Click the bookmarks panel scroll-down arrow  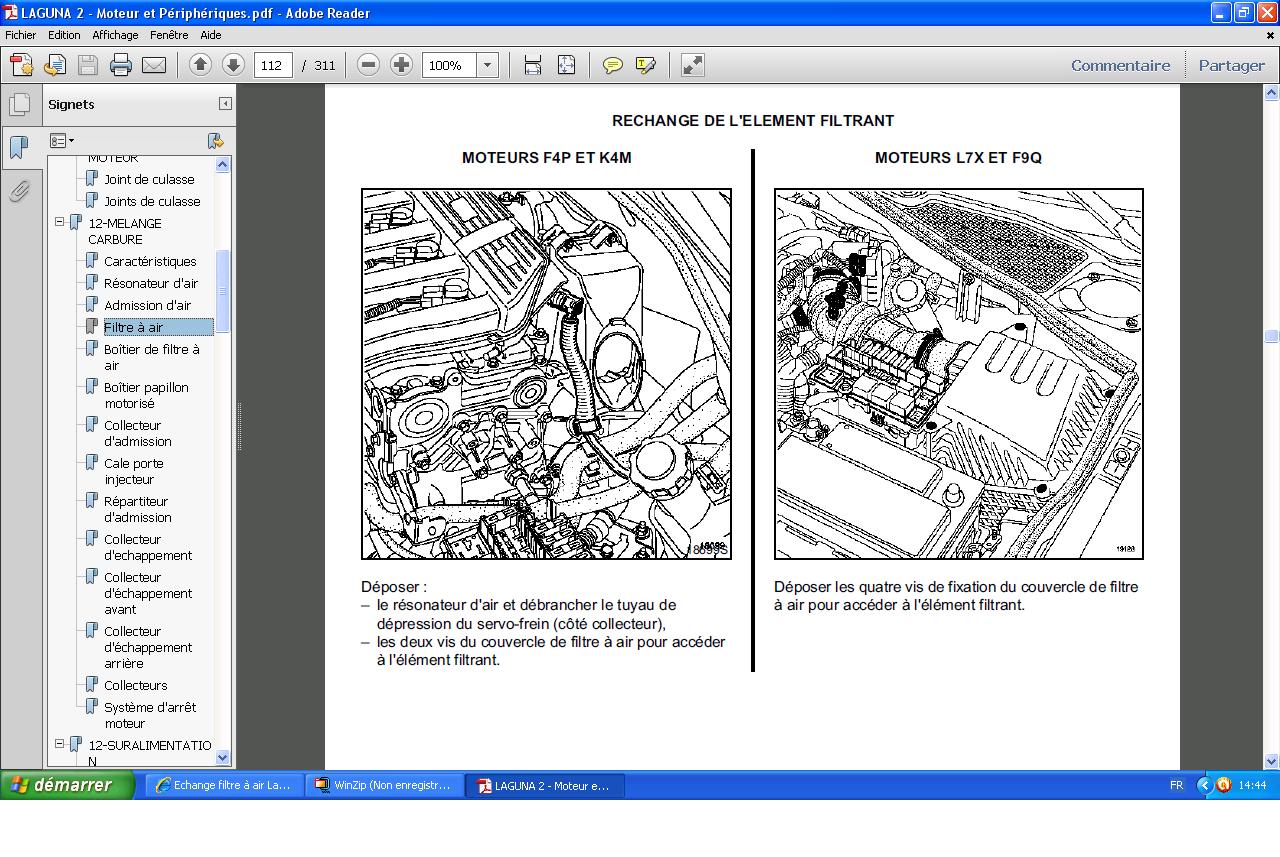(223, 758)
